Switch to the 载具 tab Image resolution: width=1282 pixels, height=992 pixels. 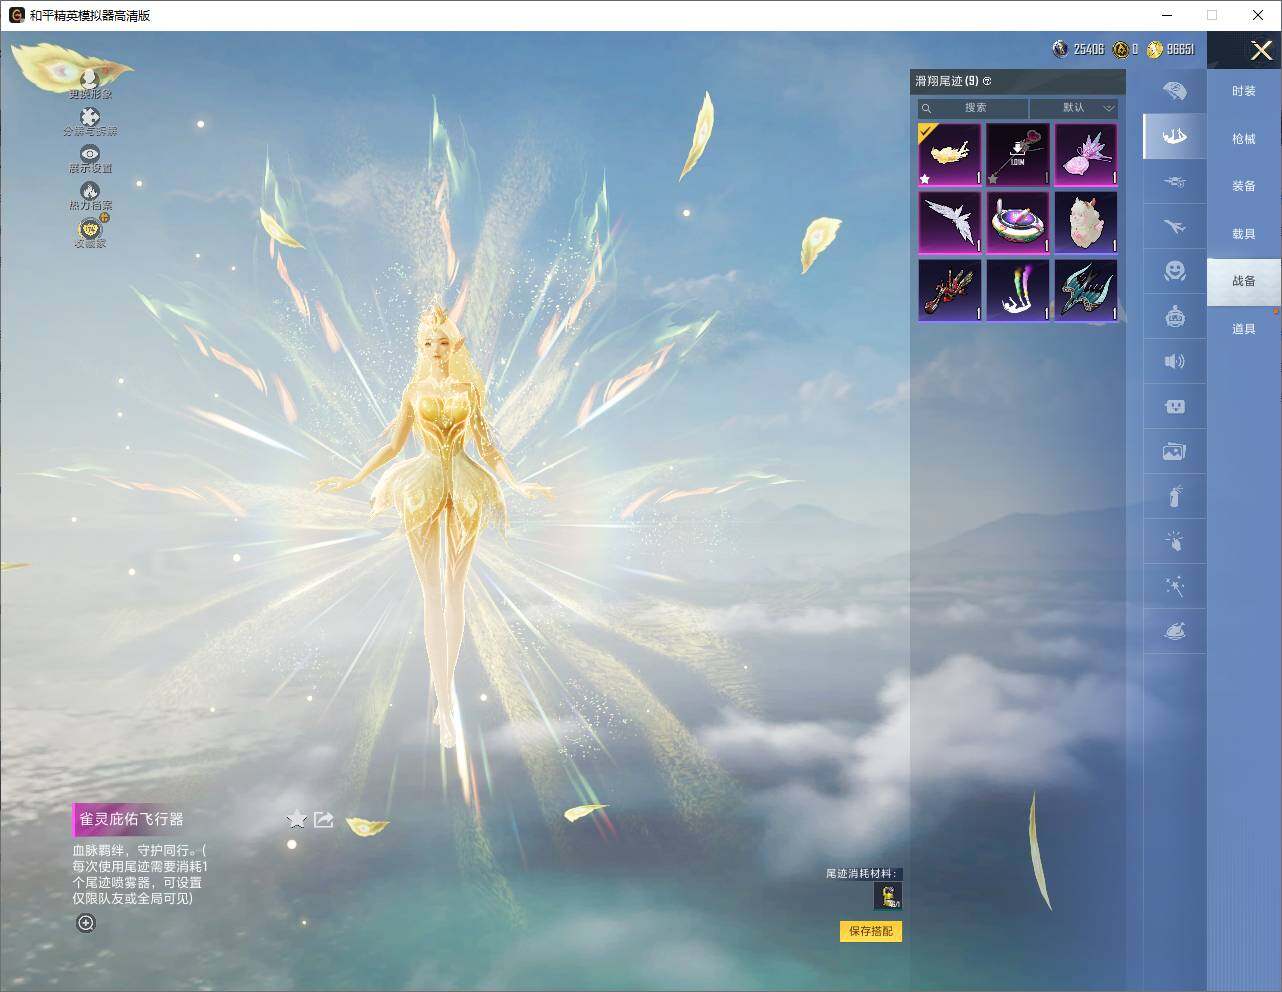coord(1244,234)
